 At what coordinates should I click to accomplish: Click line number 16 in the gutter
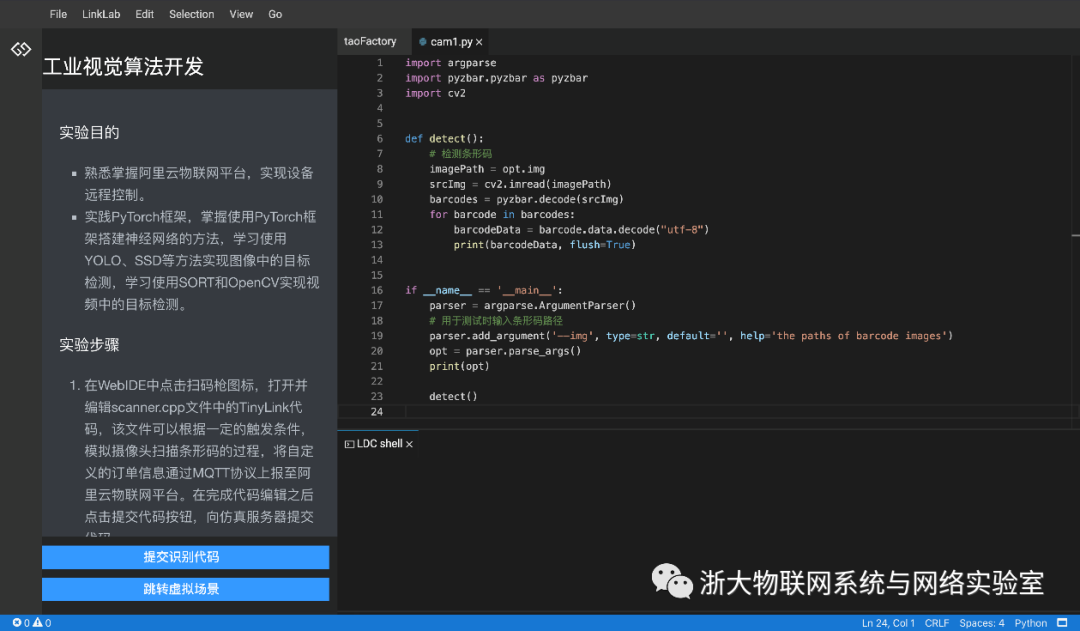coord(376,290)
